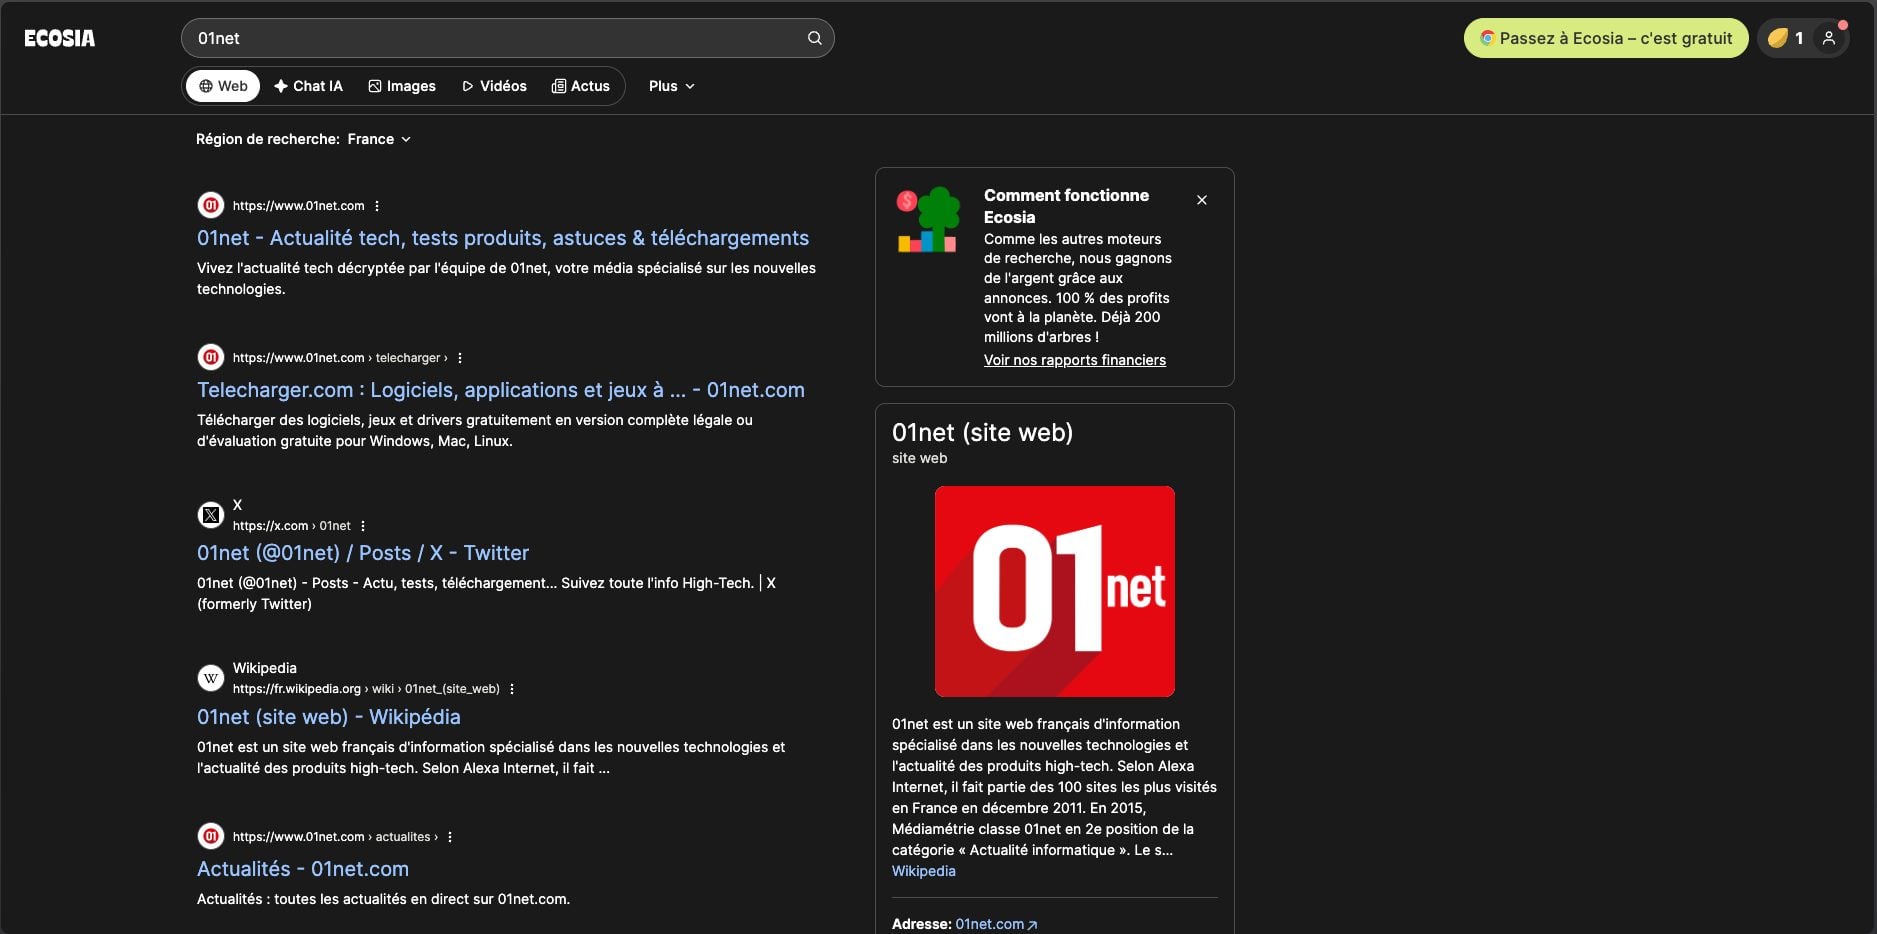This screenshot has width=1877, height=934.
Task: Click the seed counter icon
Action: pyautogui.click(x=1778, y=38)
